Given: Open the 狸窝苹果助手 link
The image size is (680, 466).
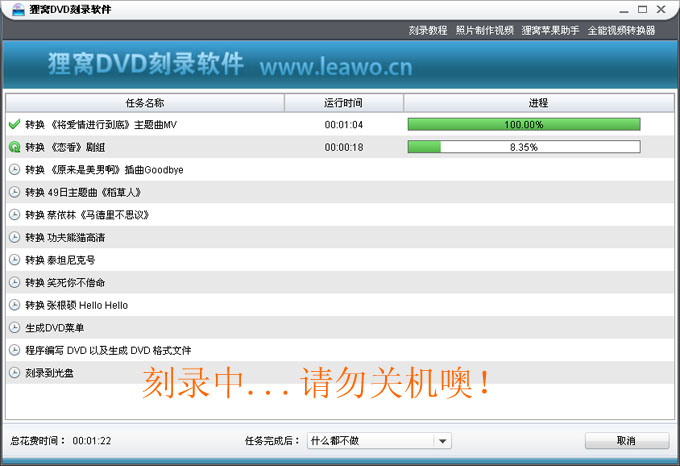Looking at the screenshot, I should [x=550, y=30].
